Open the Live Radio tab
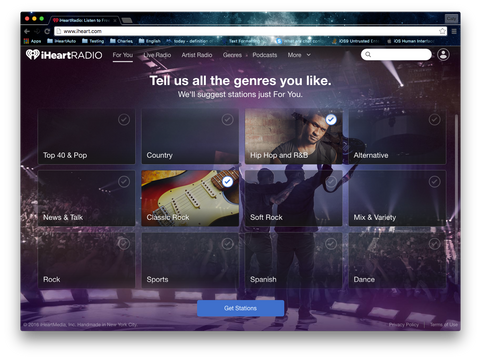481x360 pixels. (x=157, y=55)
